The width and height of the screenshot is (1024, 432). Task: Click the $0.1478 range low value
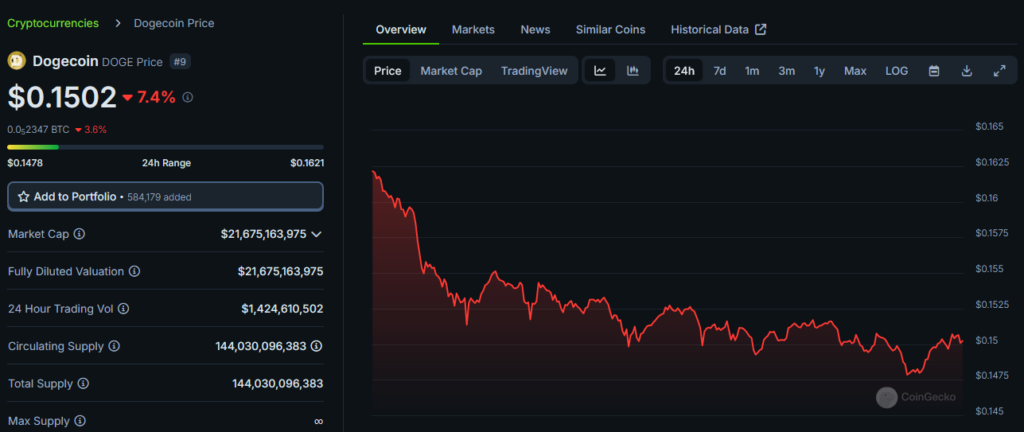tap(25, 162)
